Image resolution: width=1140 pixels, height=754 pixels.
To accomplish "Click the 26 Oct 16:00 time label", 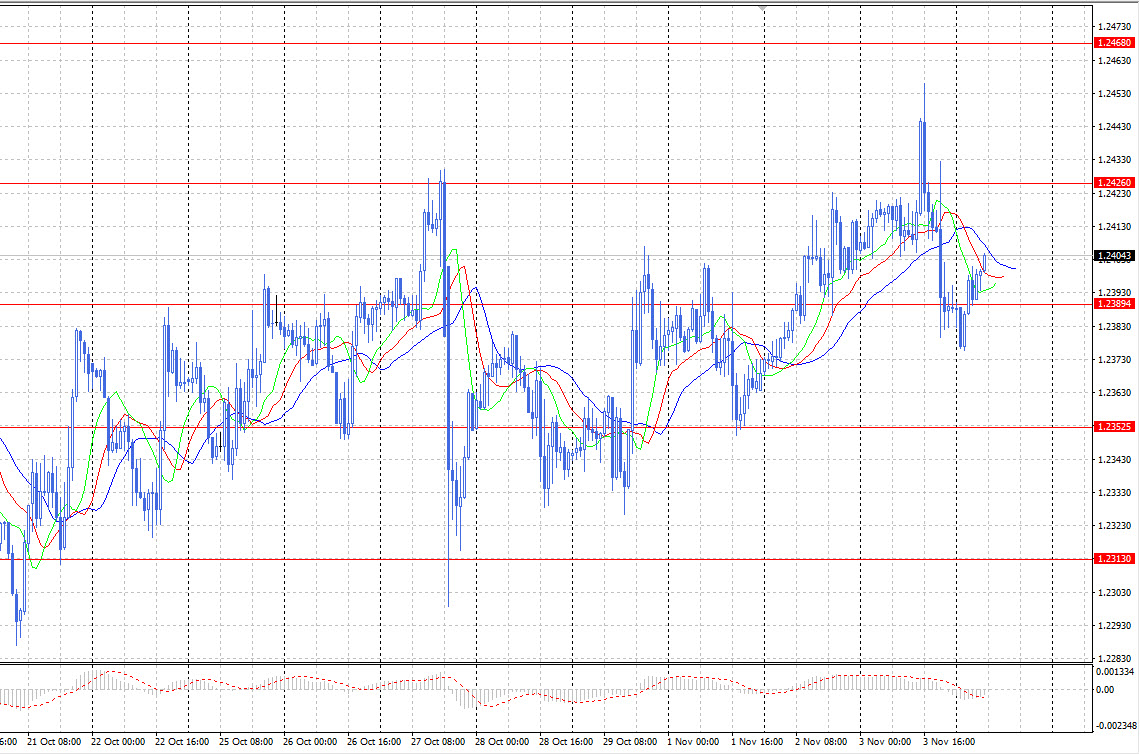I will pos(374,742).
